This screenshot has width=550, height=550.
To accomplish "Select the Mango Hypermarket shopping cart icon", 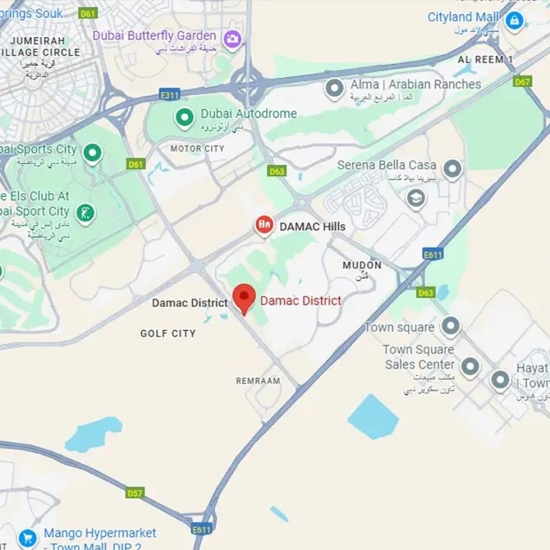I will (28, 538).
